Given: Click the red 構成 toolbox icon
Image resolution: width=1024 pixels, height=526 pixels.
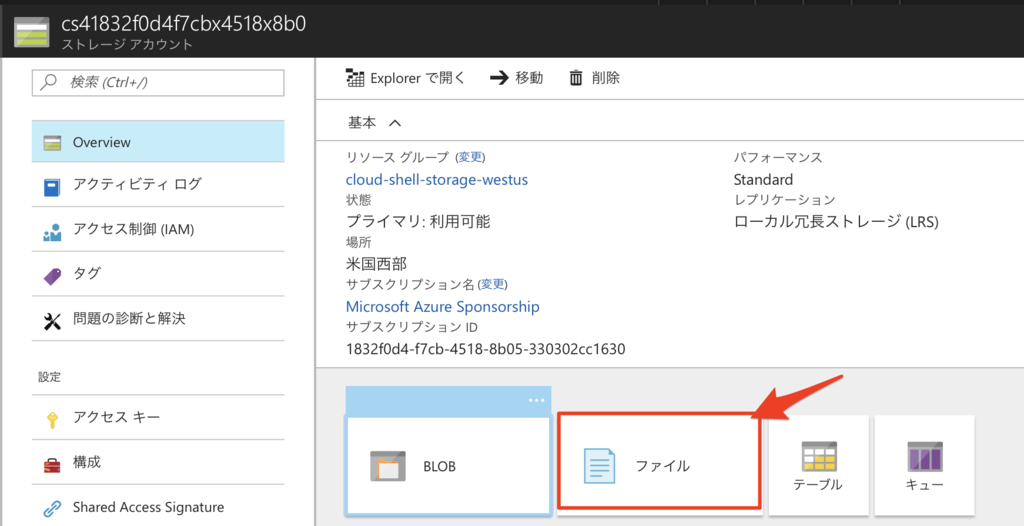Looking at the screenshot, I should 52,465.
